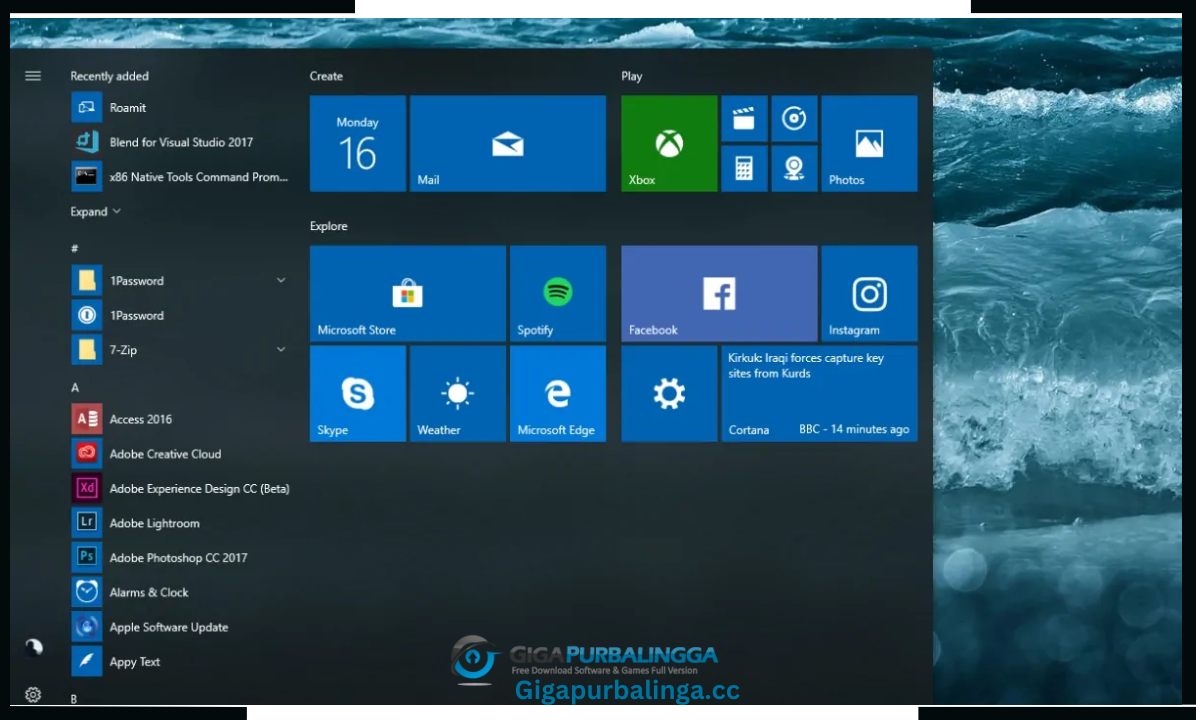The width and height of the screenshot is (1200, 720).
Task: Expand the 1Password folder chevron
Action: click(281, 281)
